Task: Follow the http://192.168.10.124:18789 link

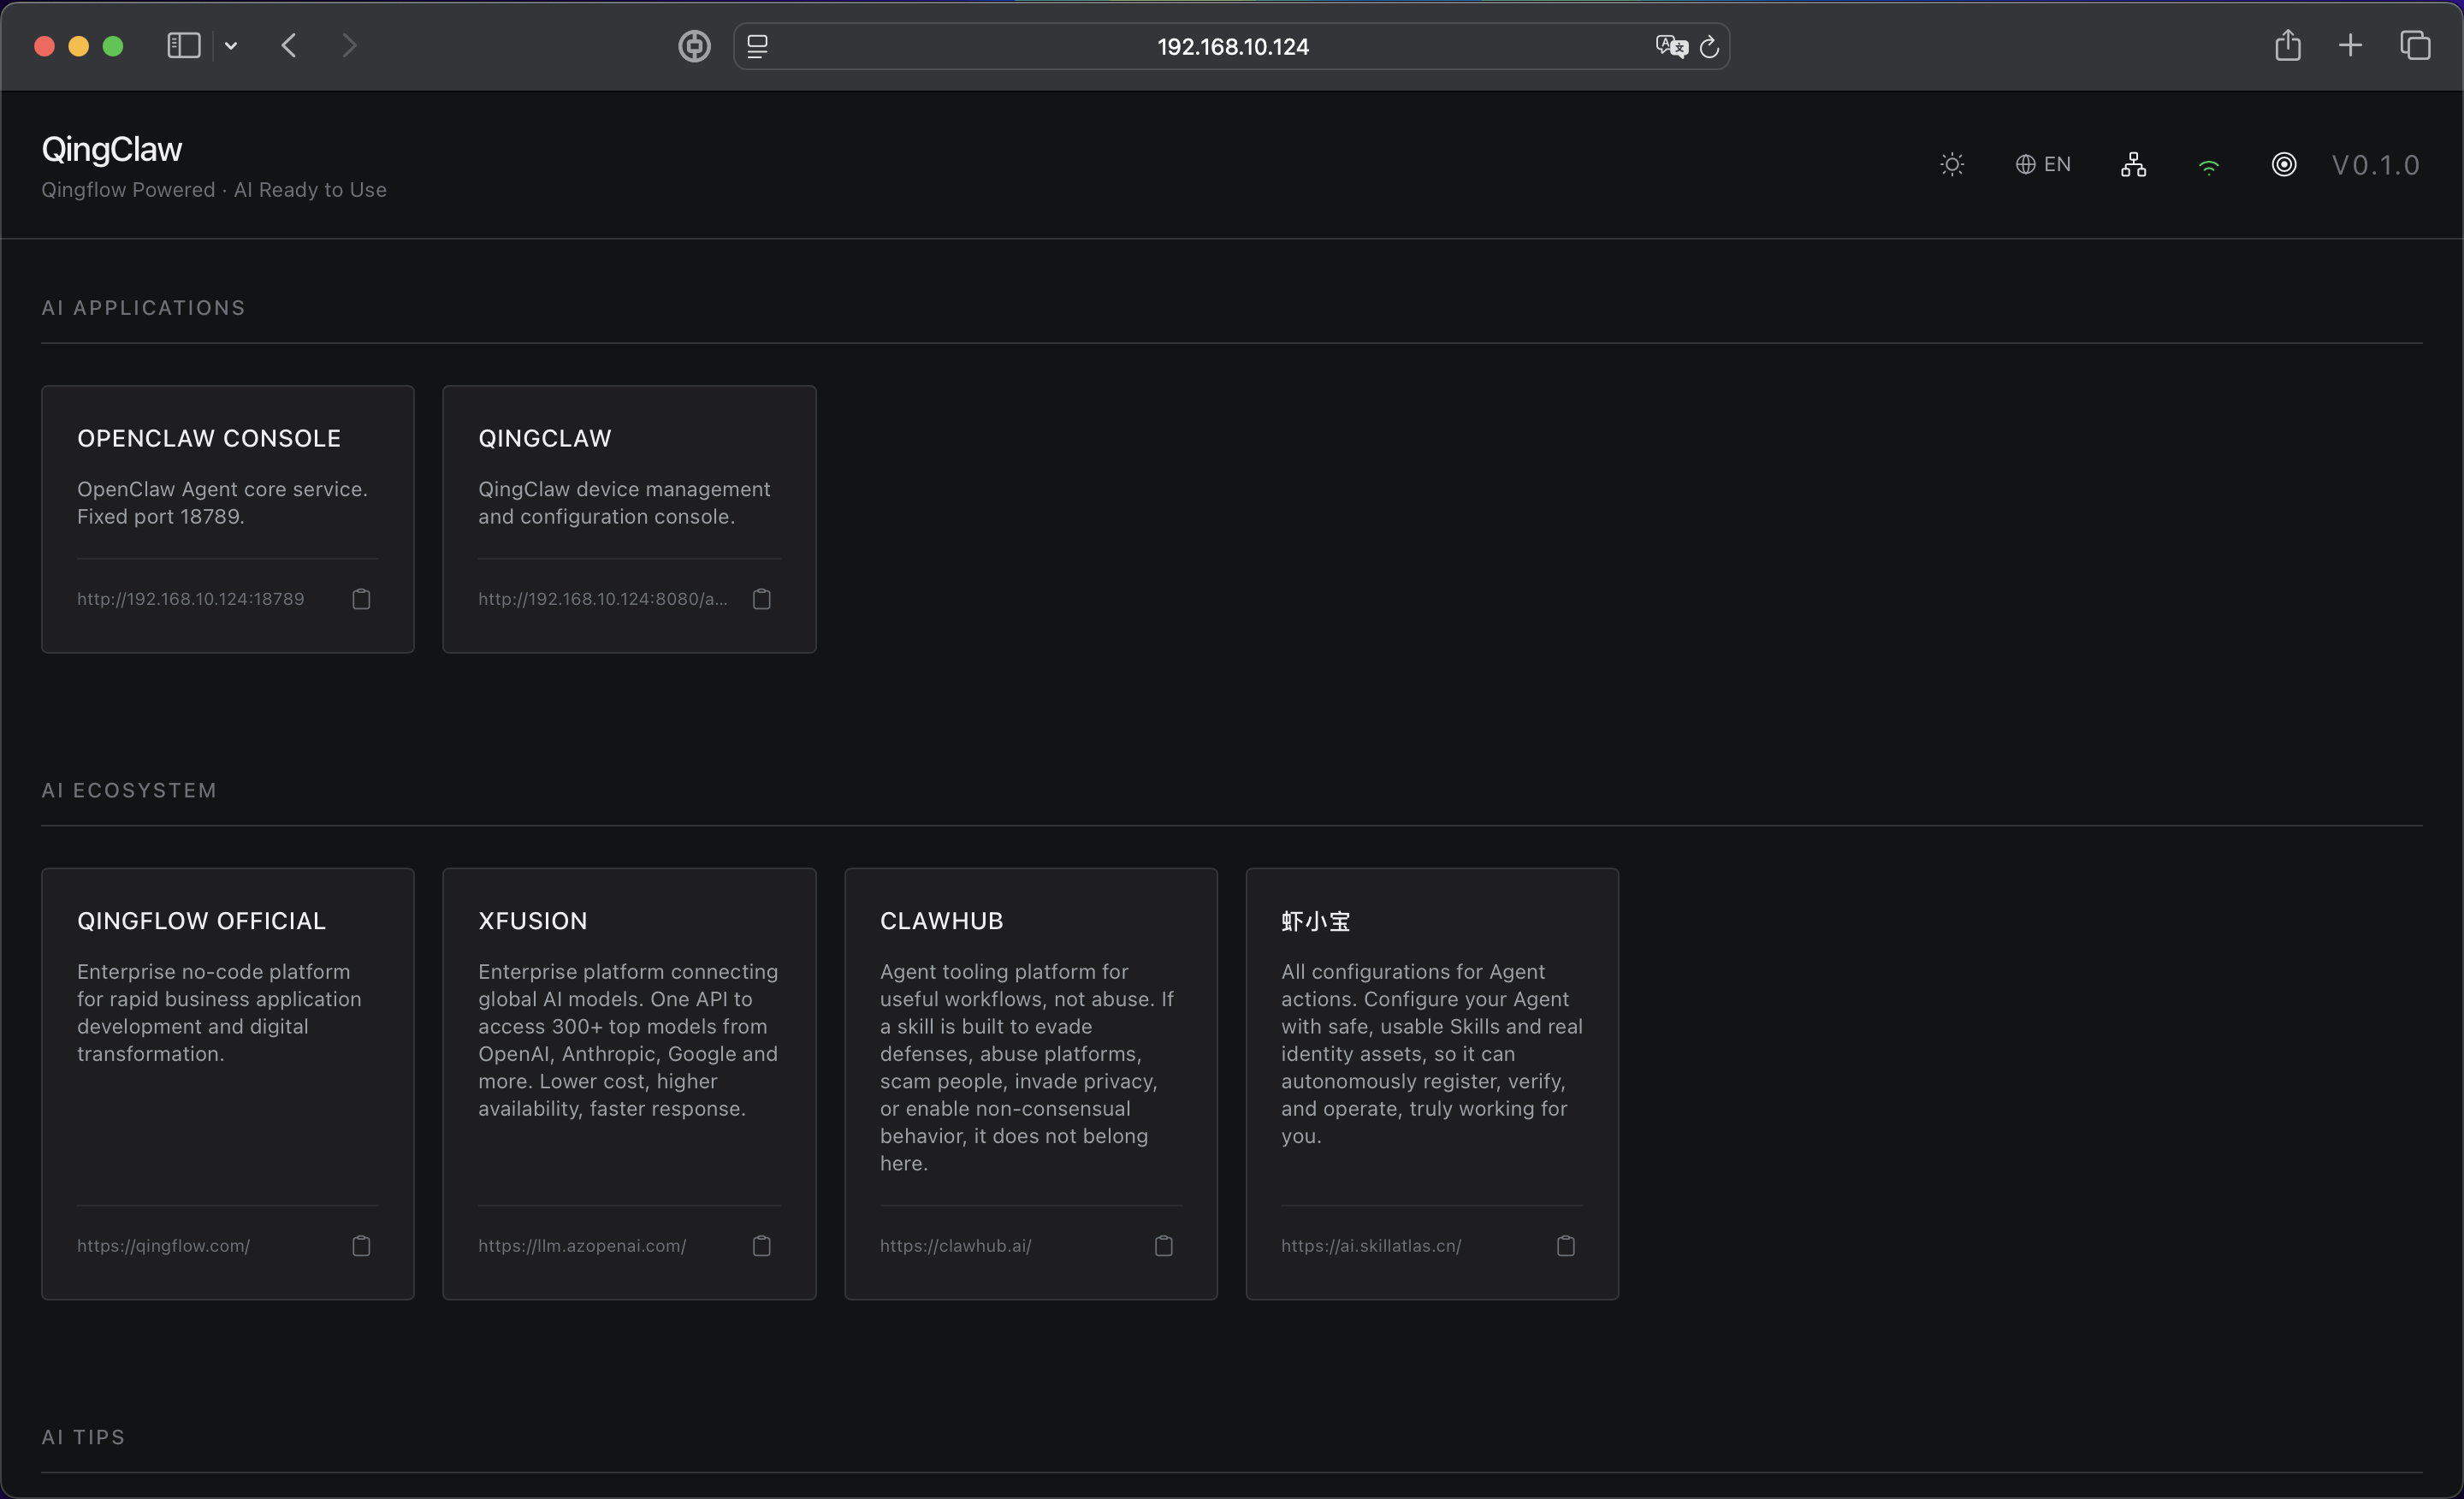Action: tap(191, 599)
